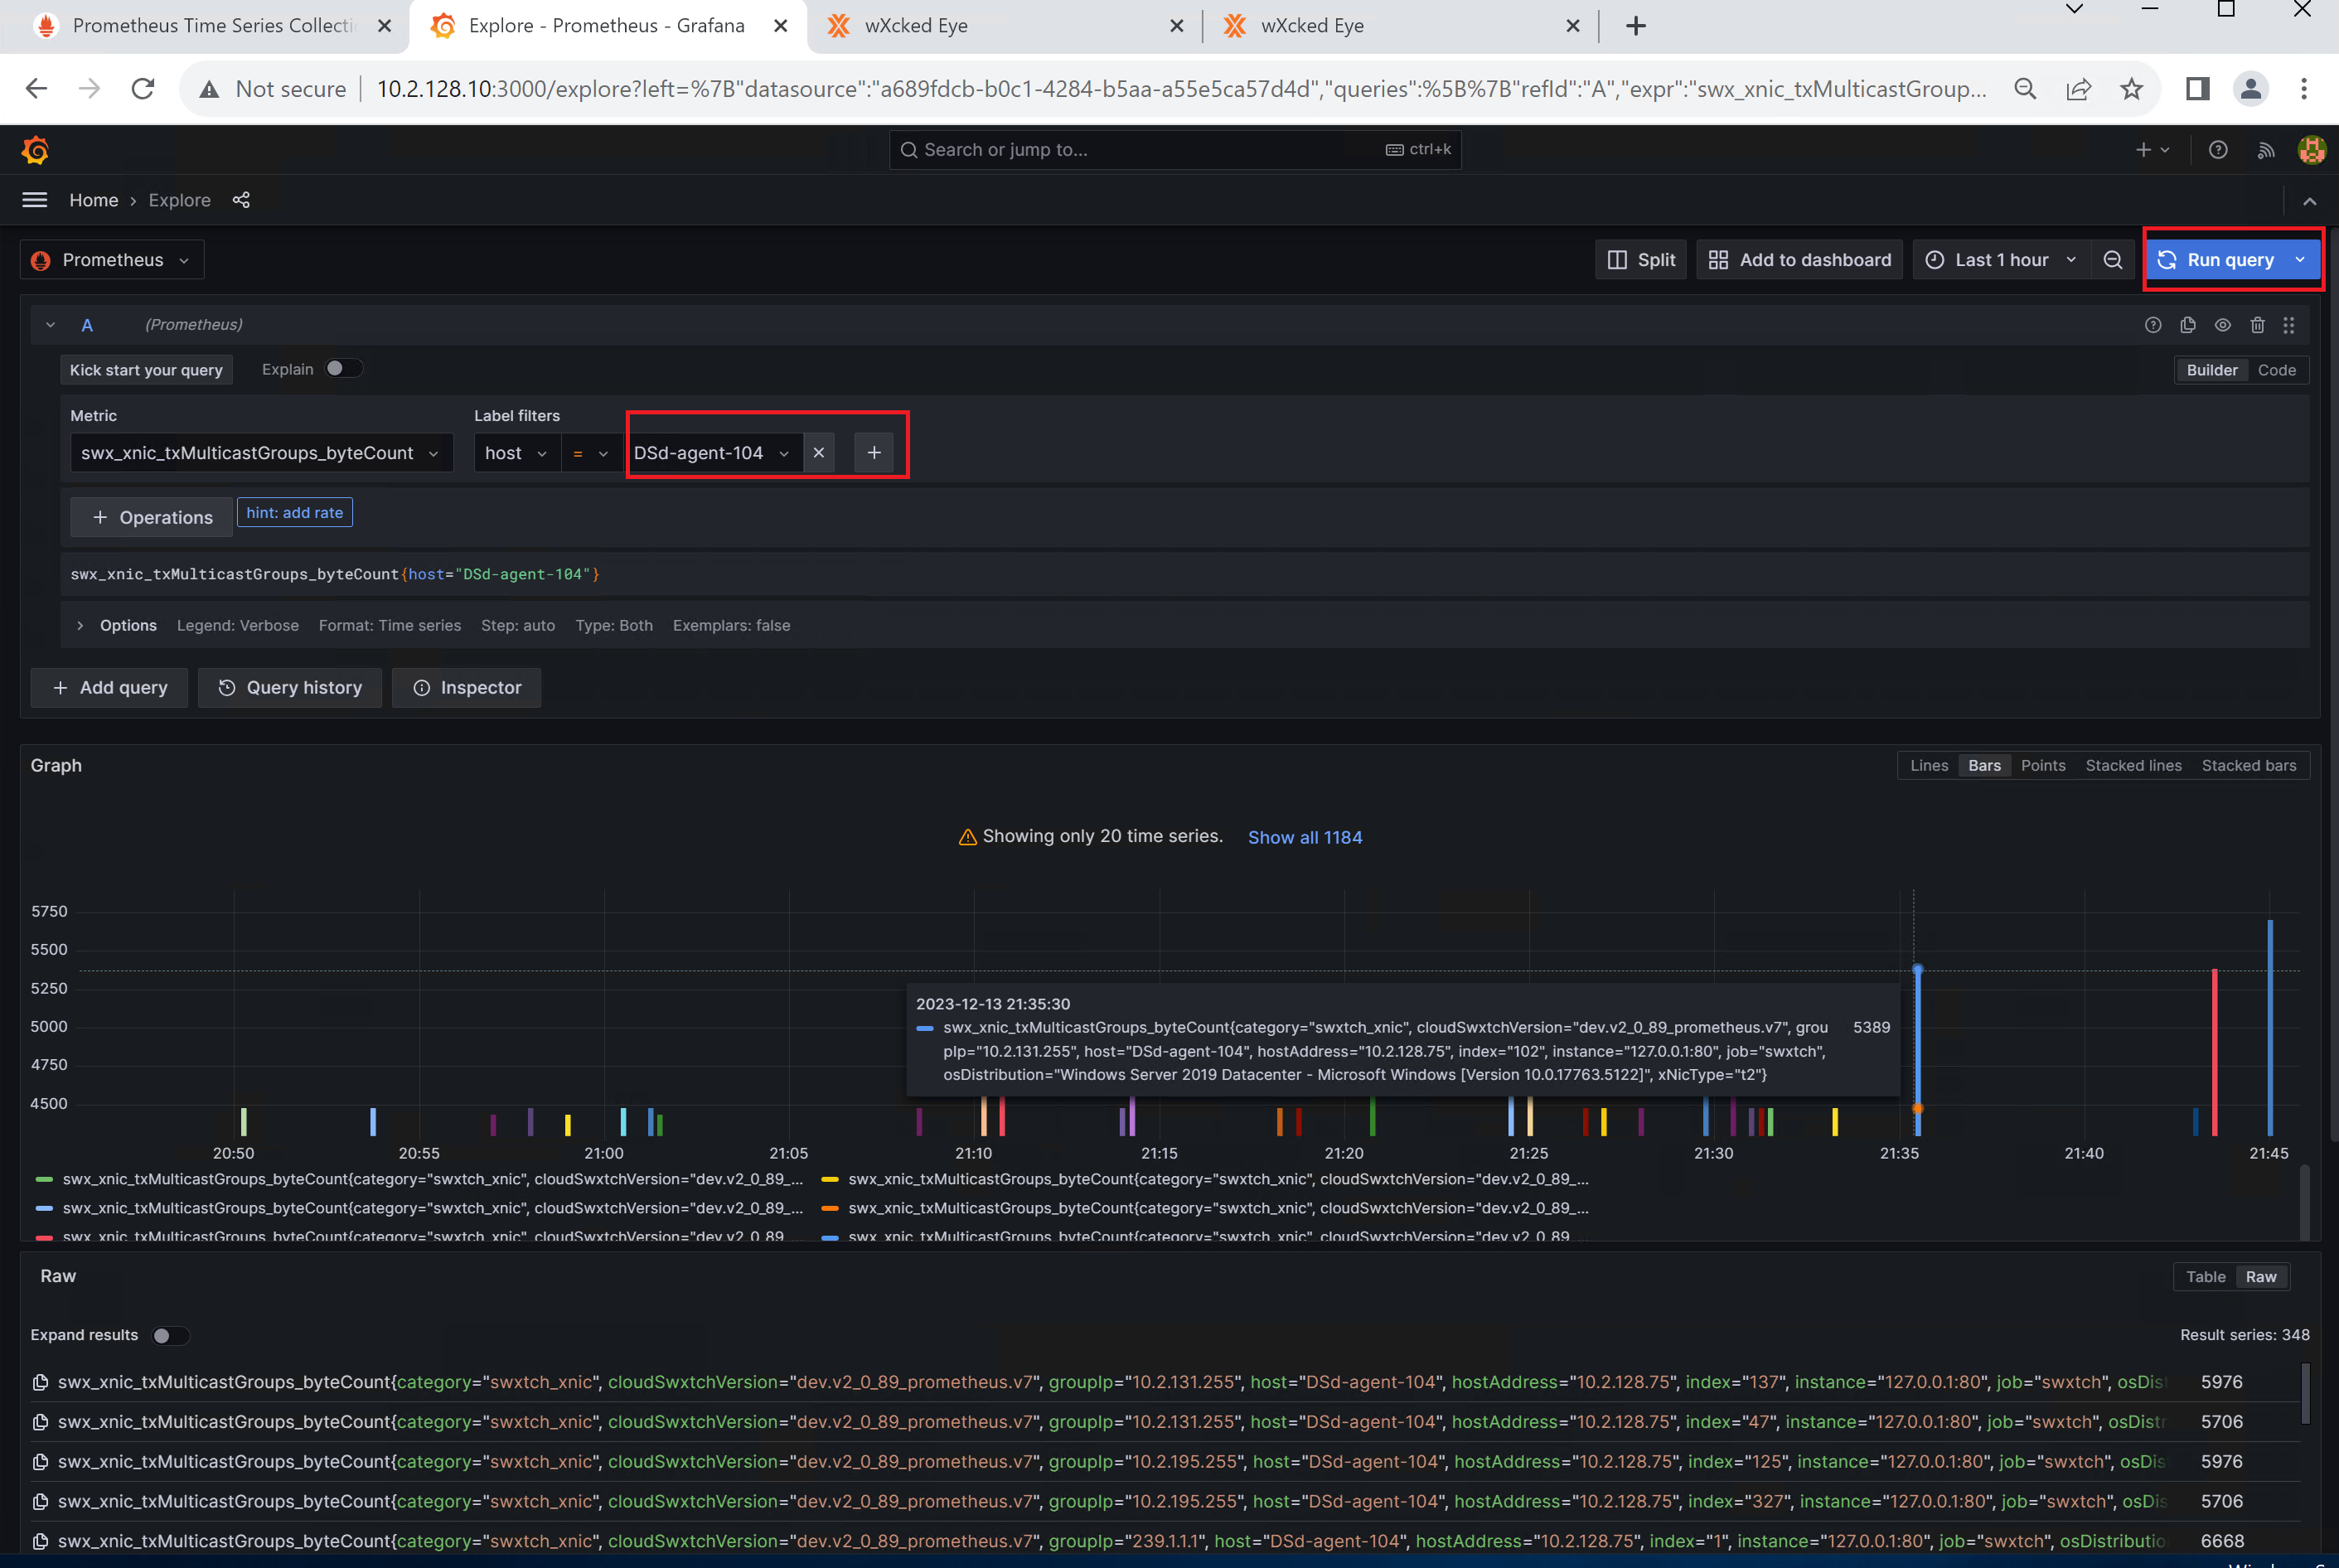Toggle the Expand results switch
Screen dimensions: 2339x1568
pos(169,1336)
